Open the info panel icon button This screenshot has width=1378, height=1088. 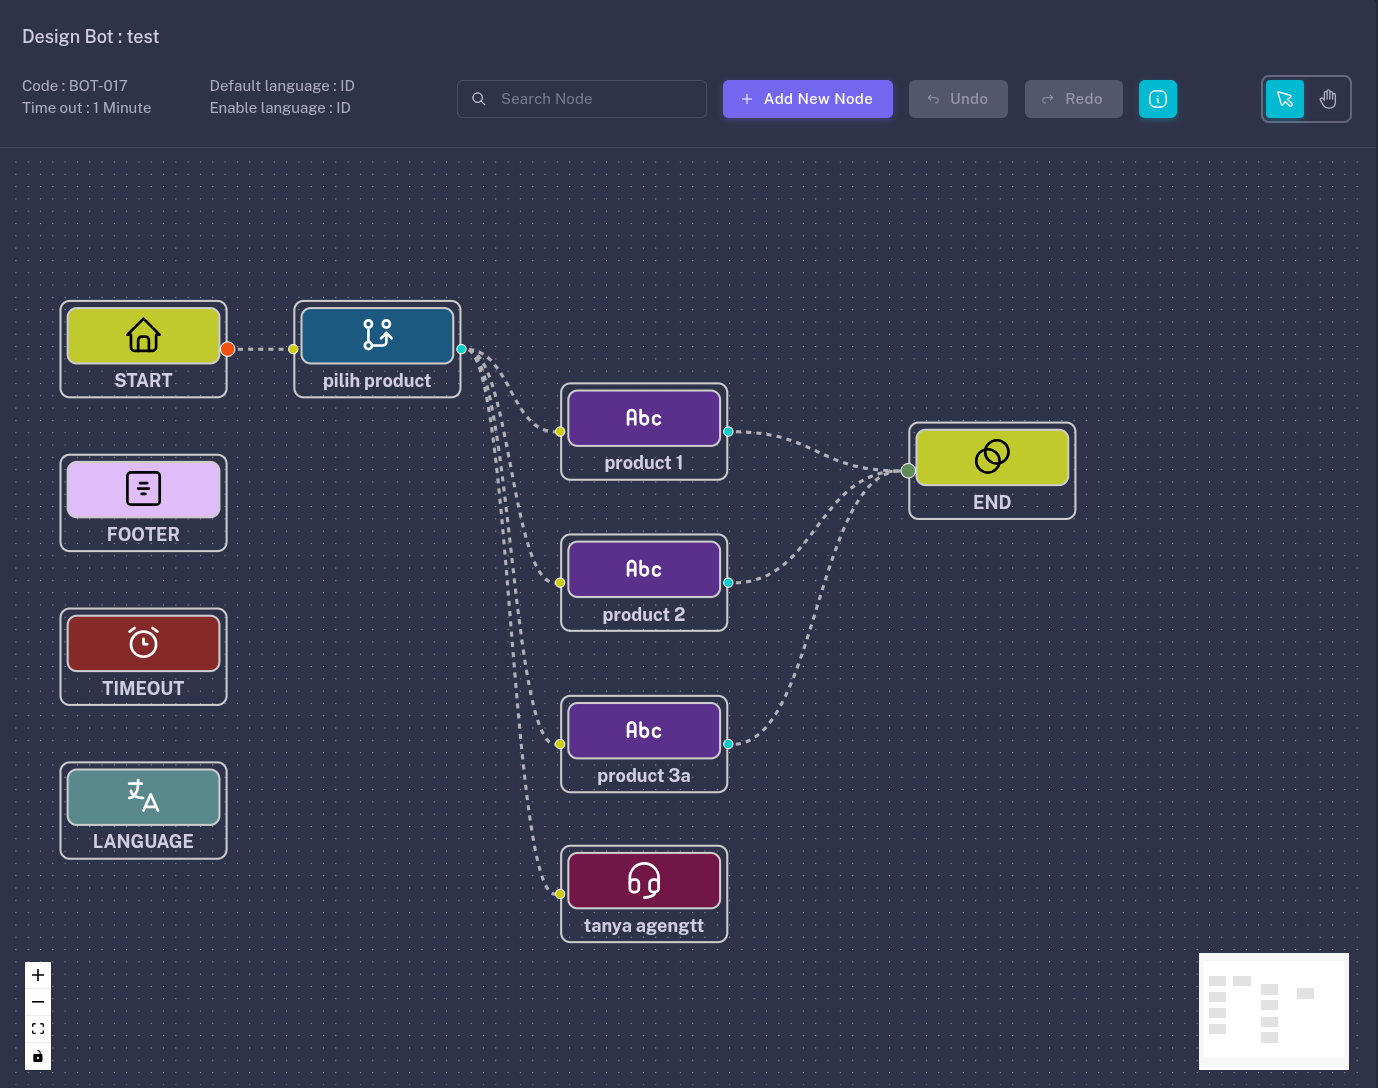tap(1158, 99)
